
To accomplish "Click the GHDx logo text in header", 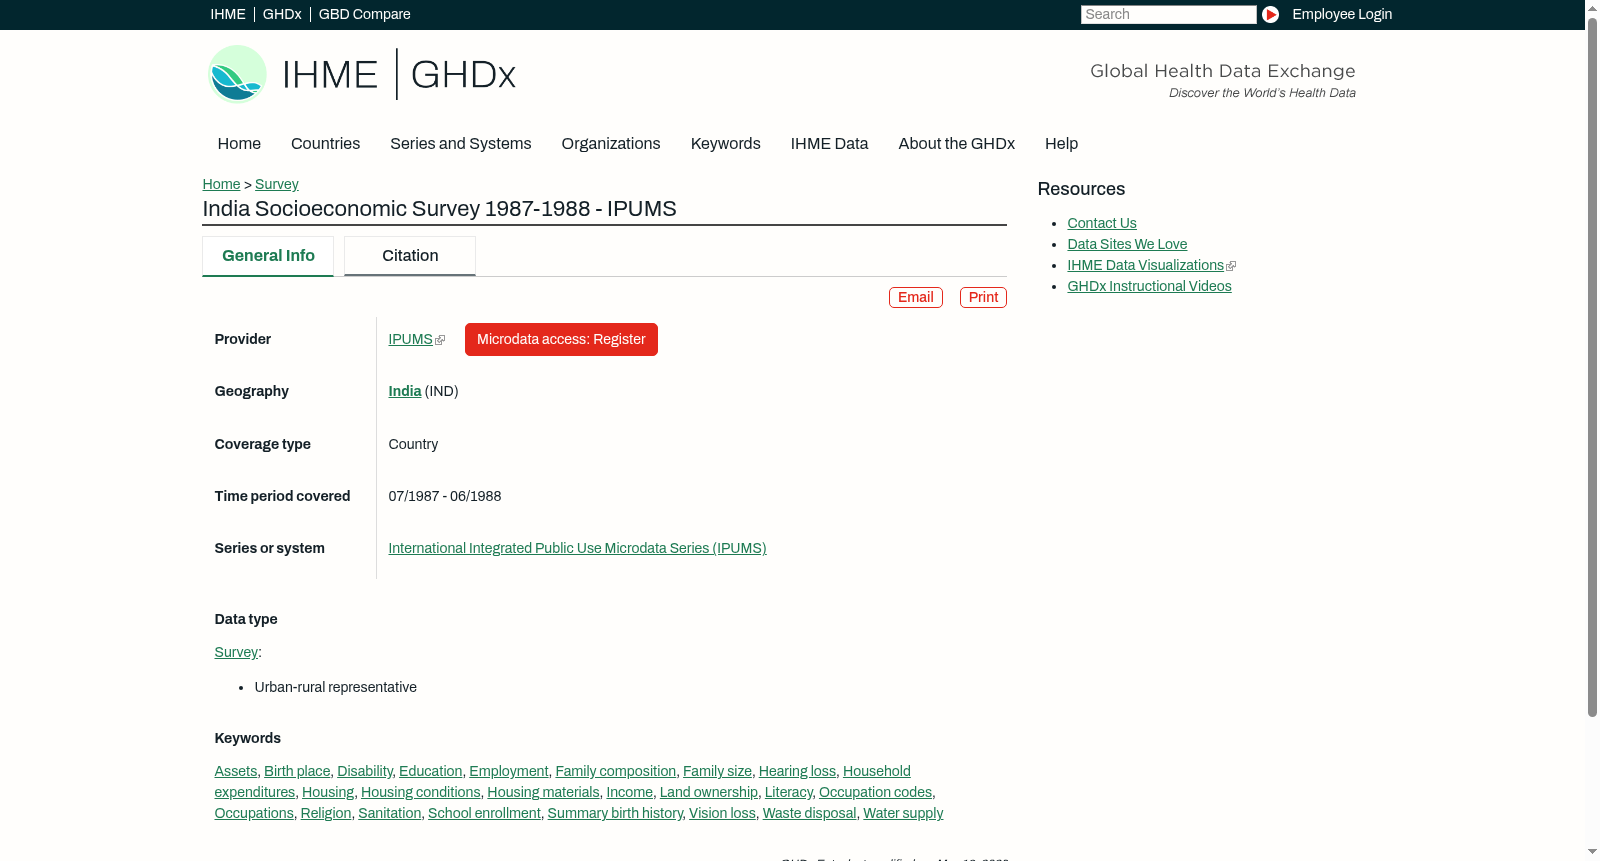I will [463, 75].
